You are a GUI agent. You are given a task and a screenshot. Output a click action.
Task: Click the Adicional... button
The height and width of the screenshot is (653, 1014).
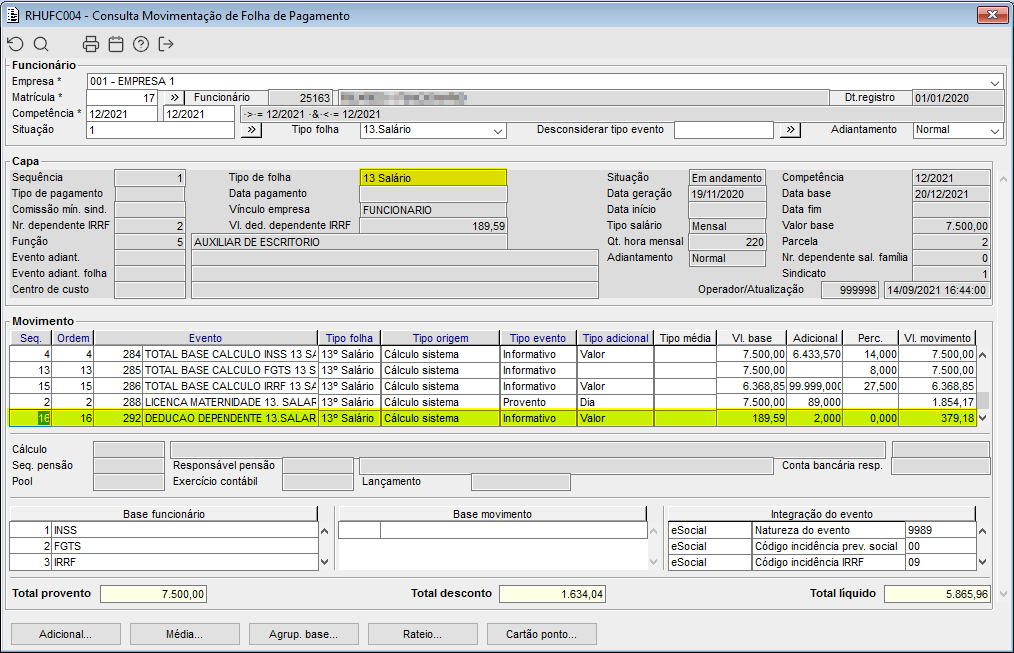pos(65,634)
